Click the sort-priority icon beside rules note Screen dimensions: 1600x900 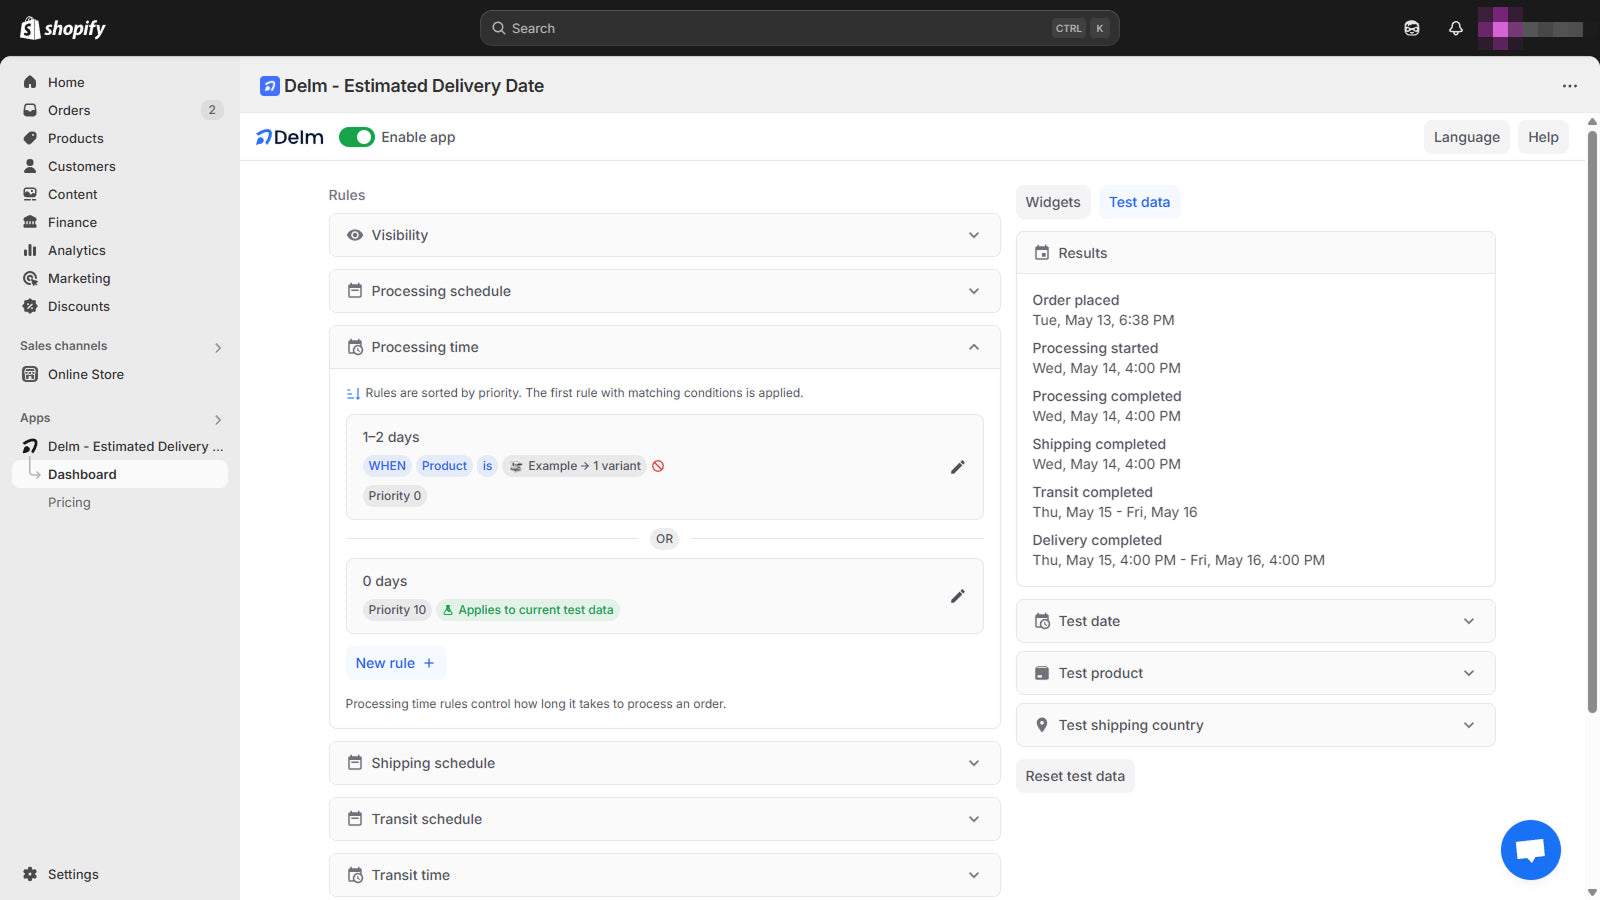[353, 394]
